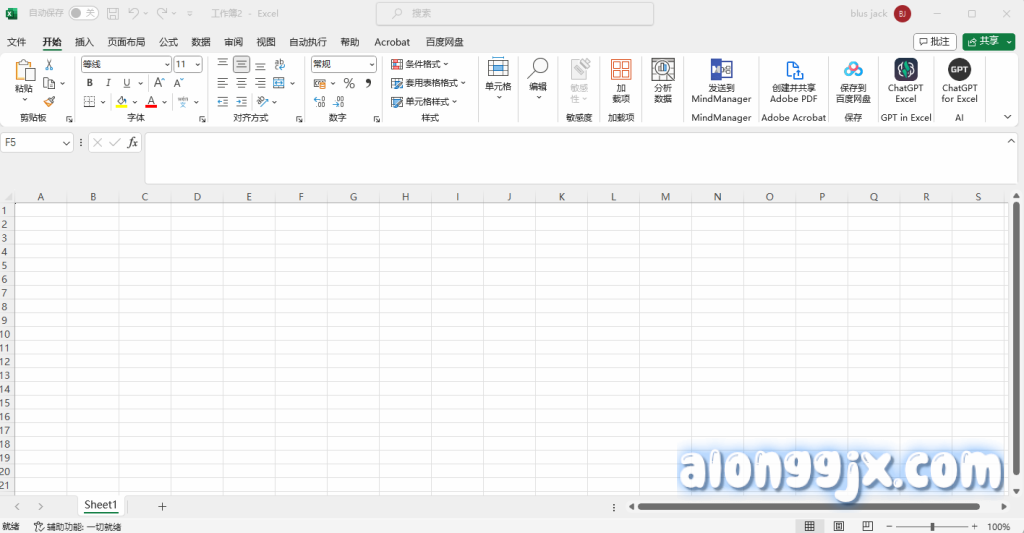
Task: Toggle bold formatting
Action: 90,83
